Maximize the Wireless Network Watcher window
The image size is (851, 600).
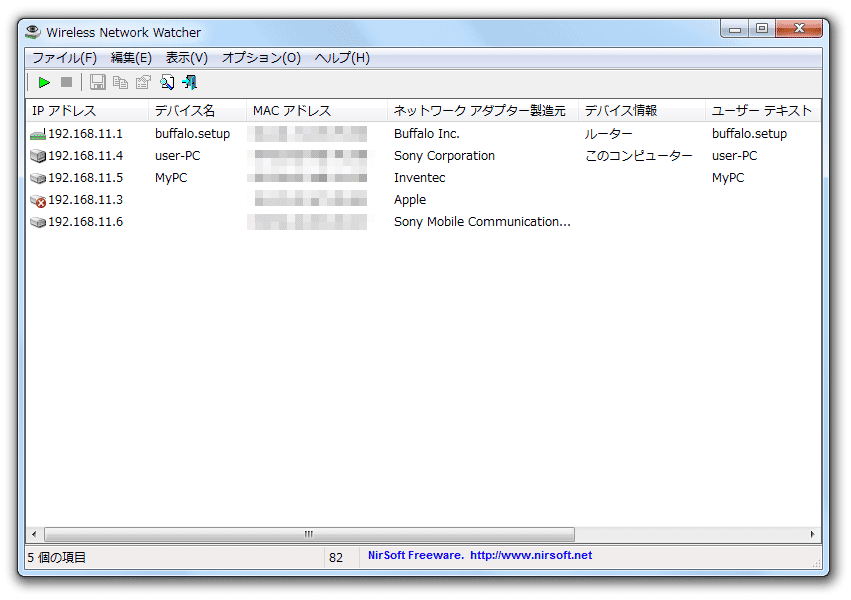(x=762, y=28)
